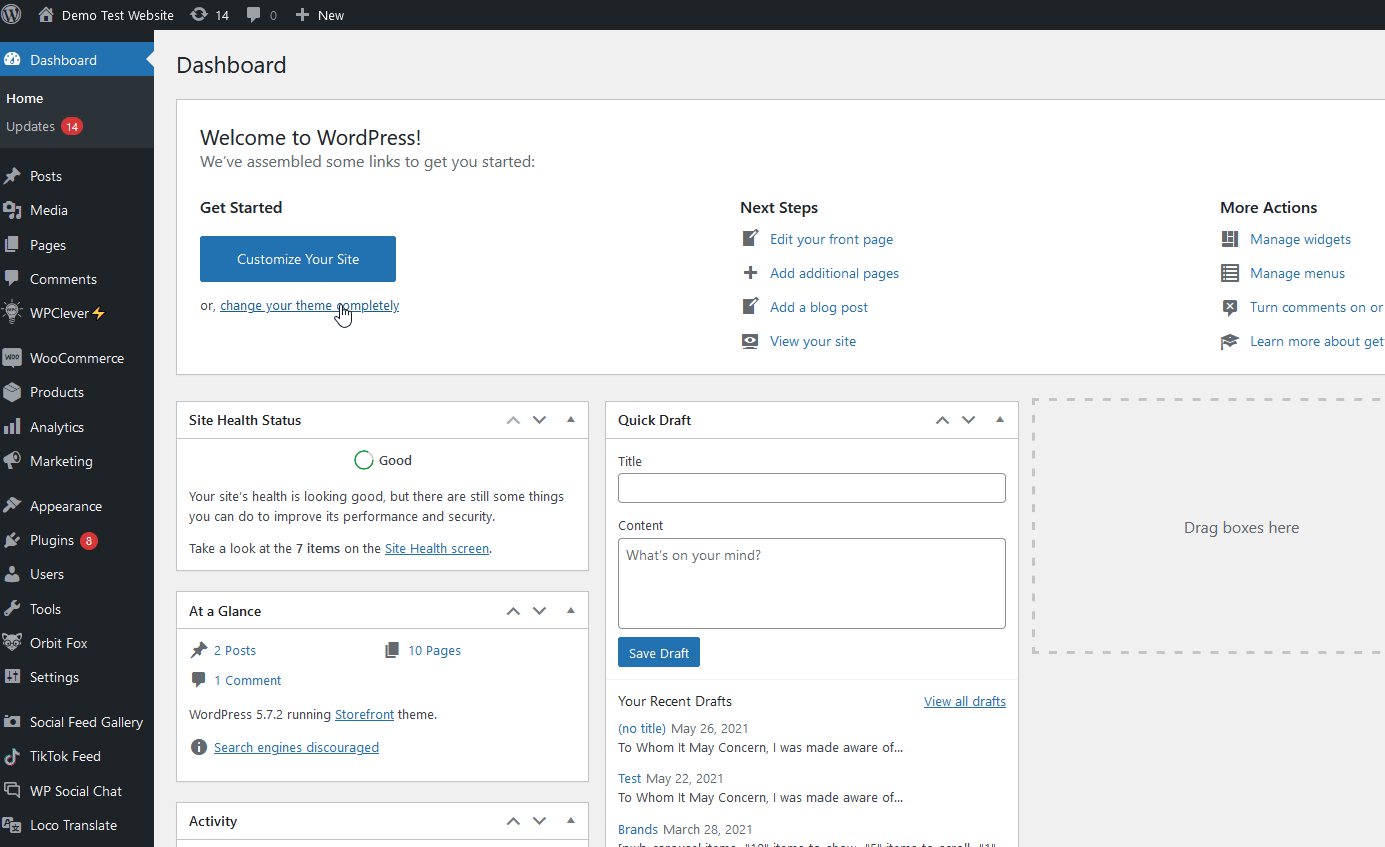Click the Save Draft button
The width and height of the screenshot is (1385, 847).
pyautogui.click(x=659, y=652)
